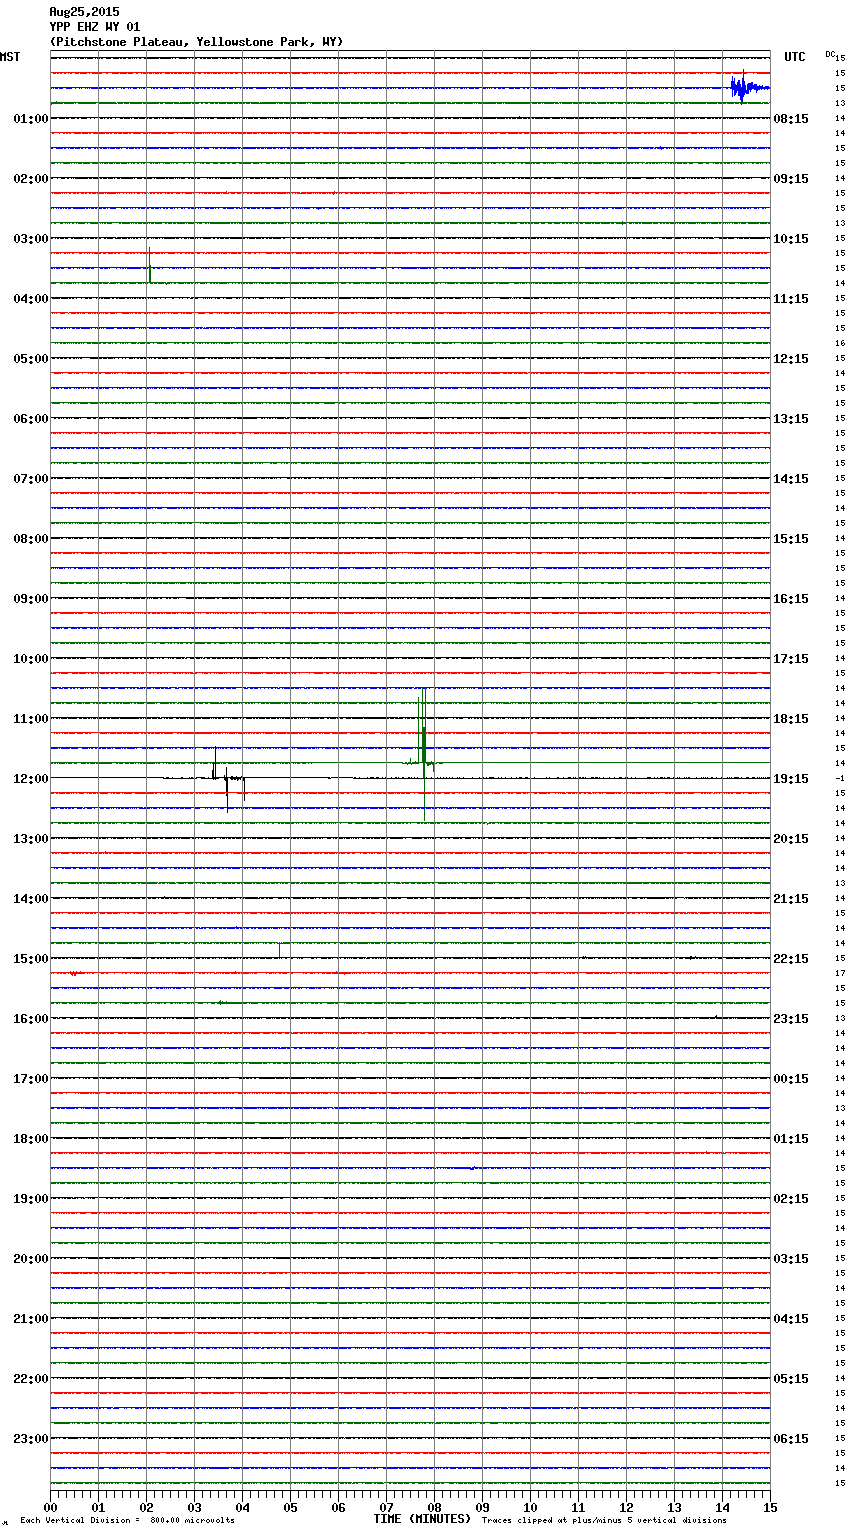This screenshot has height=1534, width=850.
Task: Click the 'TIME (MINUTES)' axis title
Action: point(422,1519)
